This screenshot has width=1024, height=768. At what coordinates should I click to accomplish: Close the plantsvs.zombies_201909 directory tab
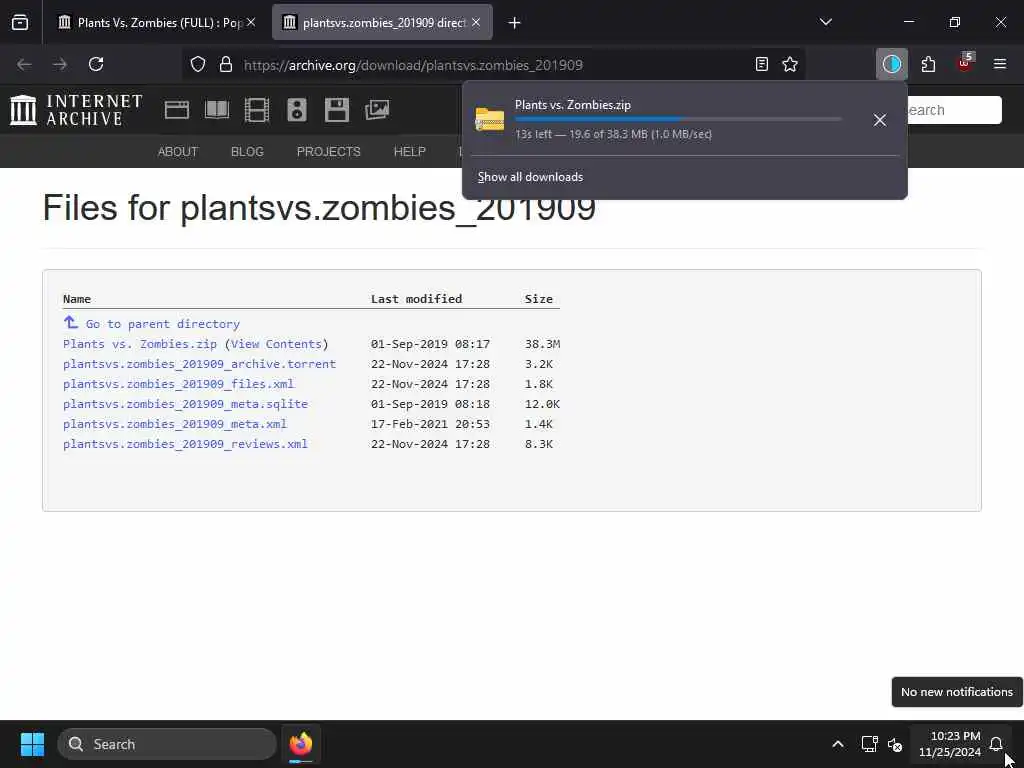click(476, 22)
